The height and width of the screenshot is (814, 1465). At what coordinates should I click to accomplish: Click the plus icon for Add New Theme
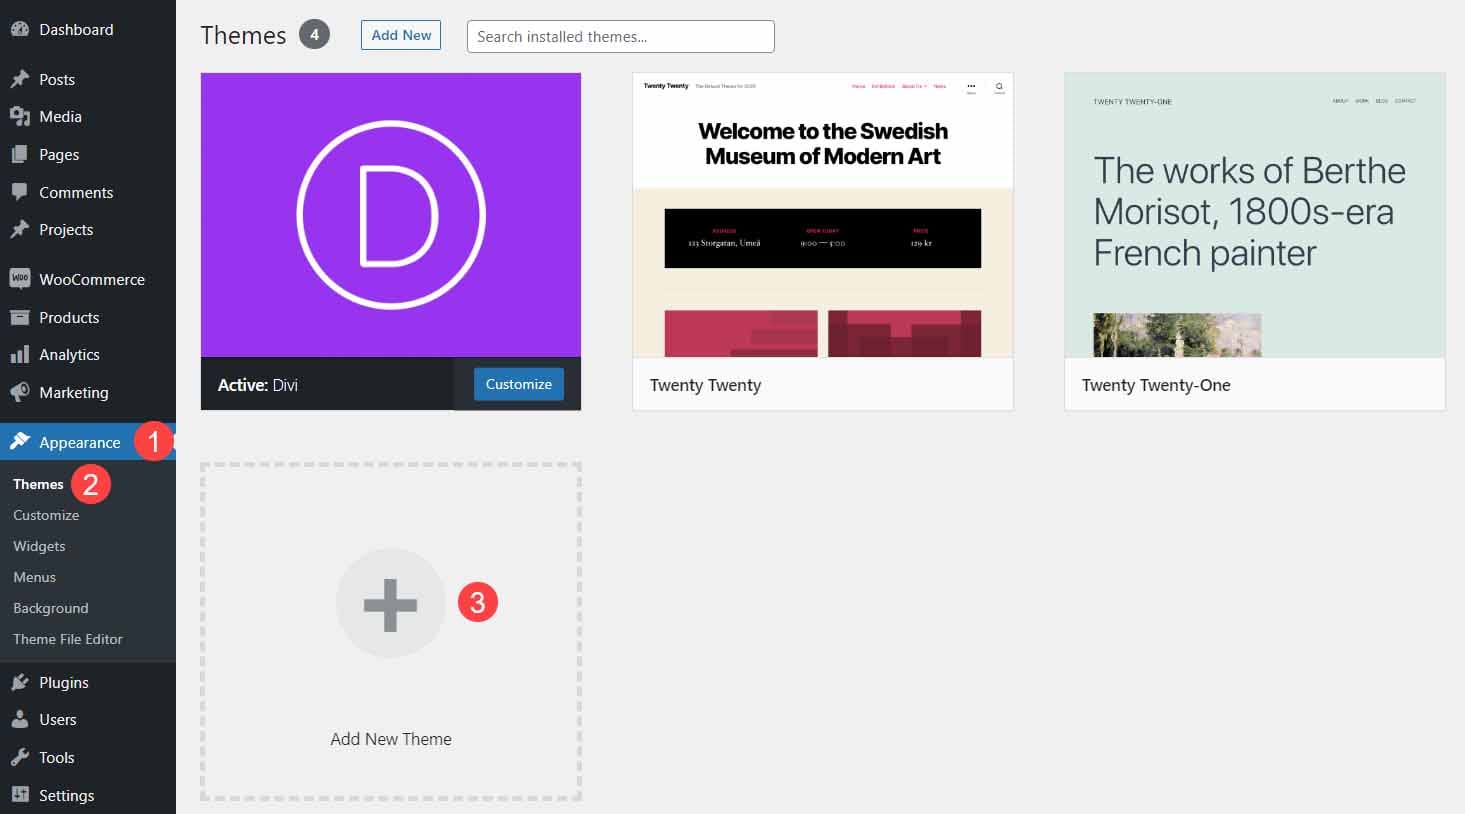tap(390, 604)
